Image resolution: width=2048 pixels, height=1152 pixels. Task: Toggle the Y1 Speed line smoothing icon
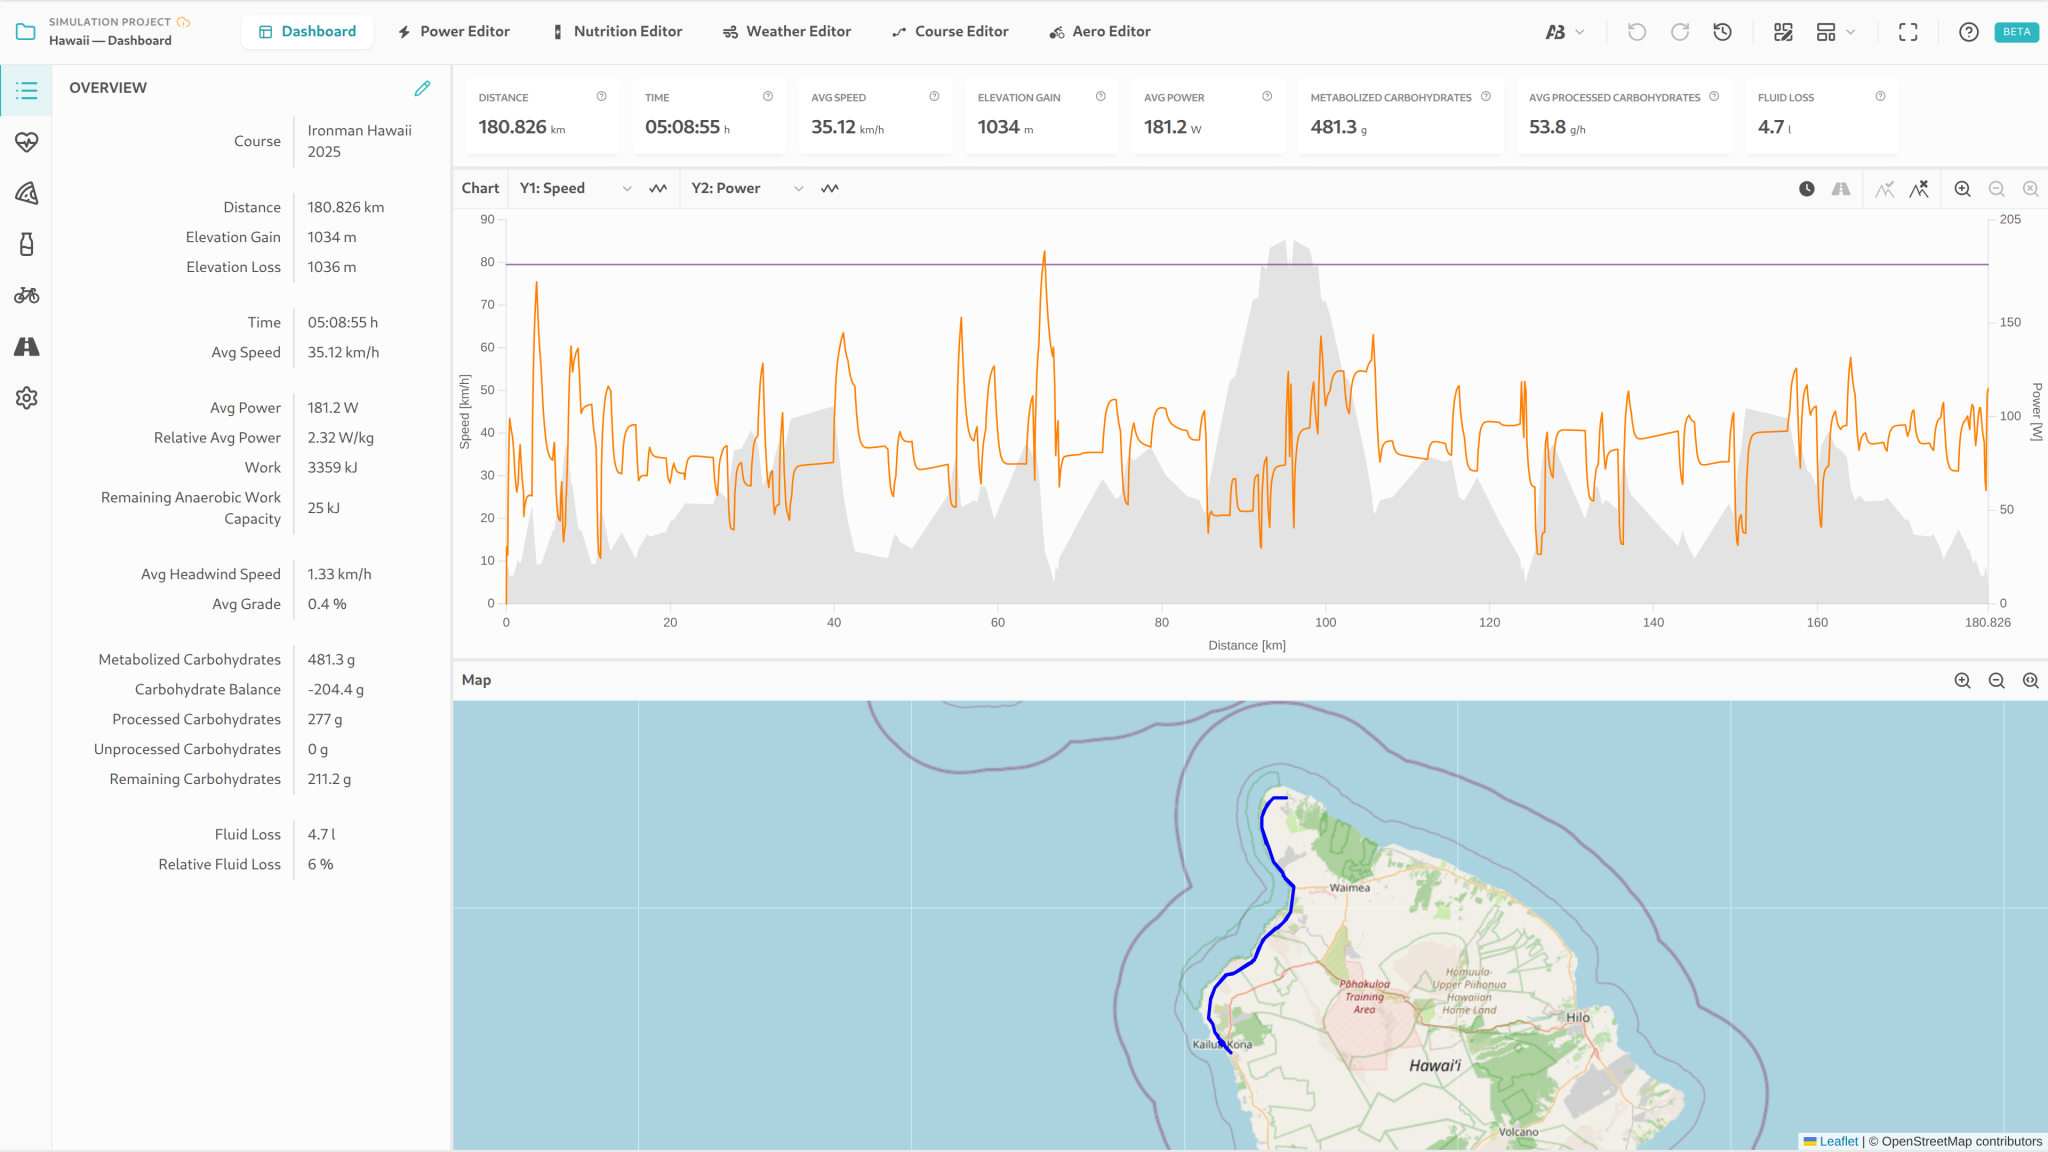click(658, 189)
